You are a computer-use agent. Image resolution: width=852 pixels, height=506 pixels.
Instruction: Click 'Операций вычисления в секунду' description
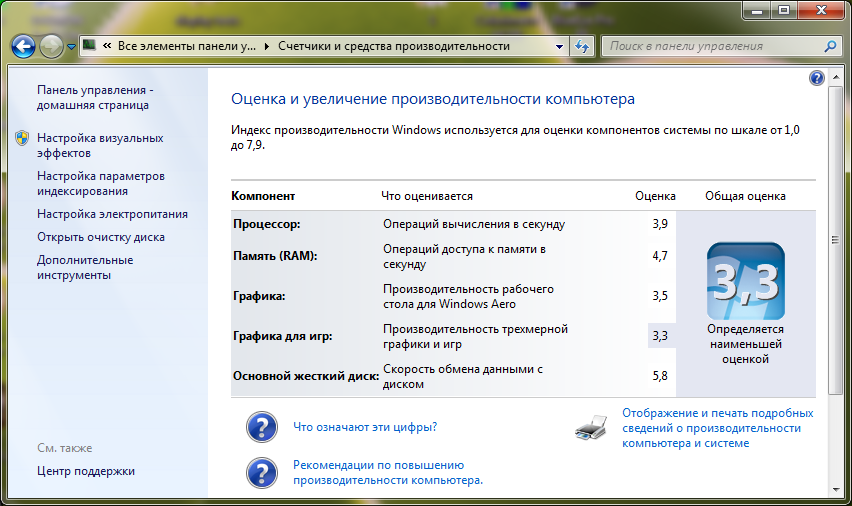click(x=474, y=224)
